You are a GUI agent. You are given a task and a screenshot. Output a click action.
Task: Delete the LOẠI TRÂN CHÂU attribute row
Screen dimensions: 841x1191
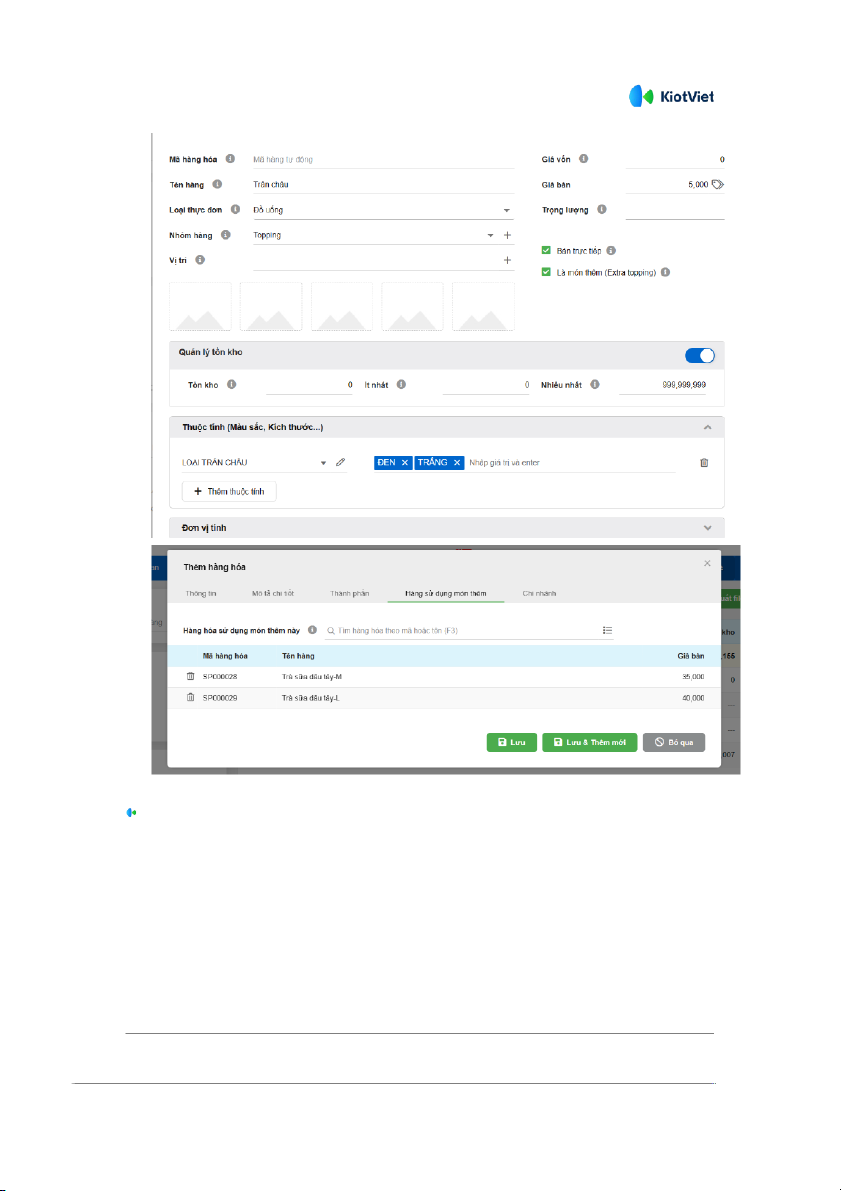[x=704, y=462]
